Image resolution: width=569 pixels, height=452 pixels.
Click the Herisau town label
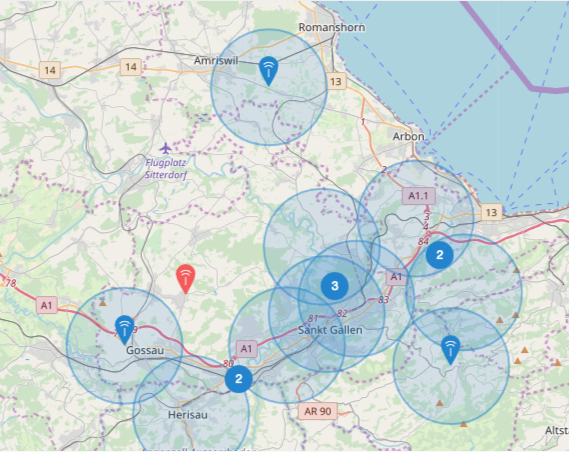[188, 415]
